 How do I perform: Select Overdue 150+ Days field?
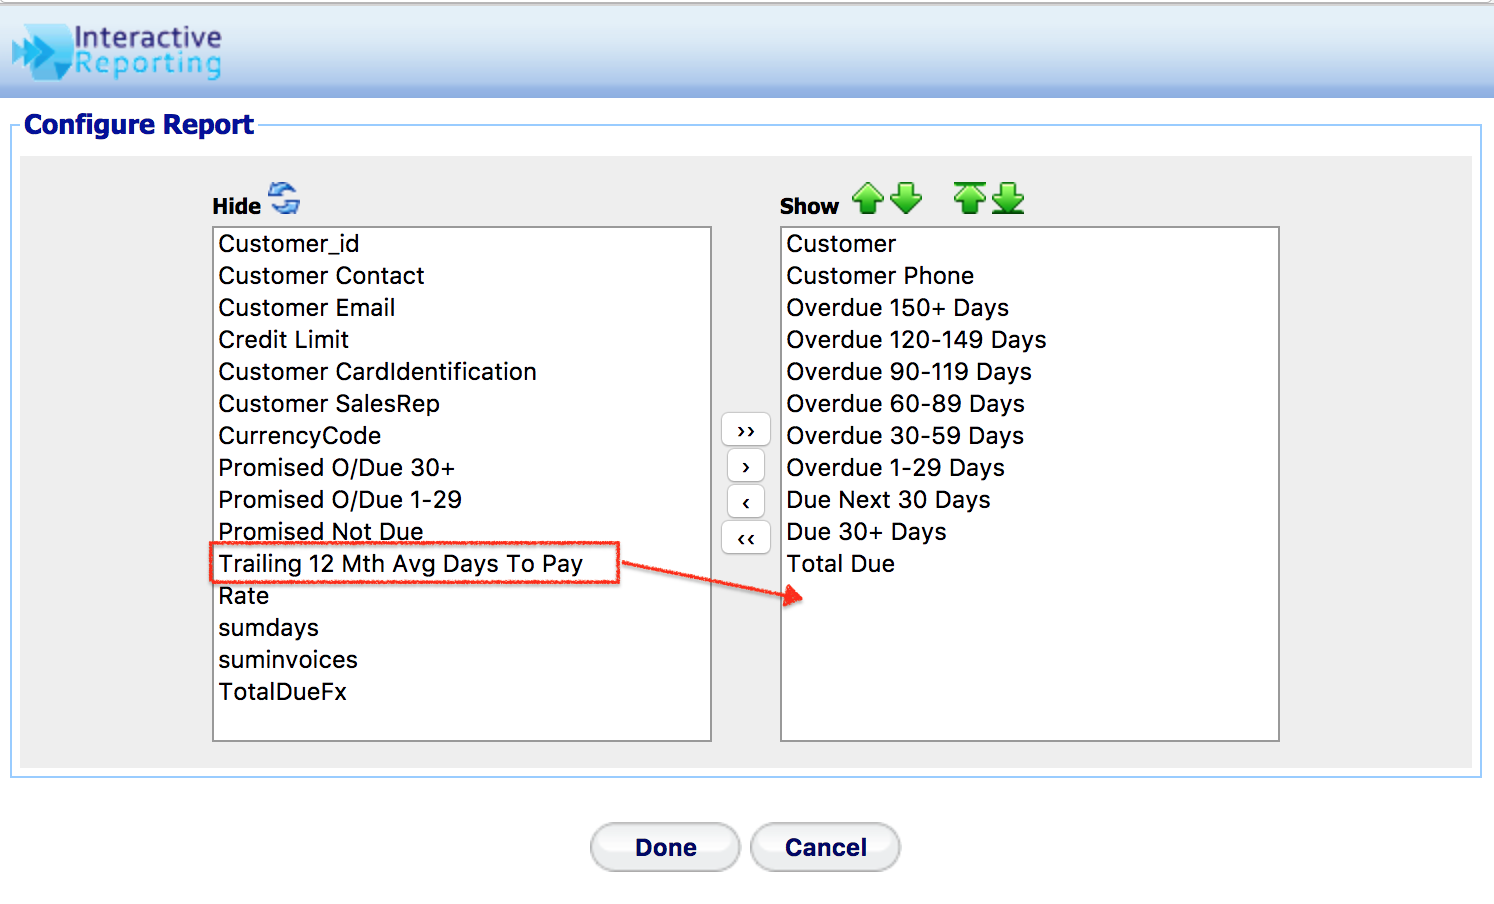1030,308
